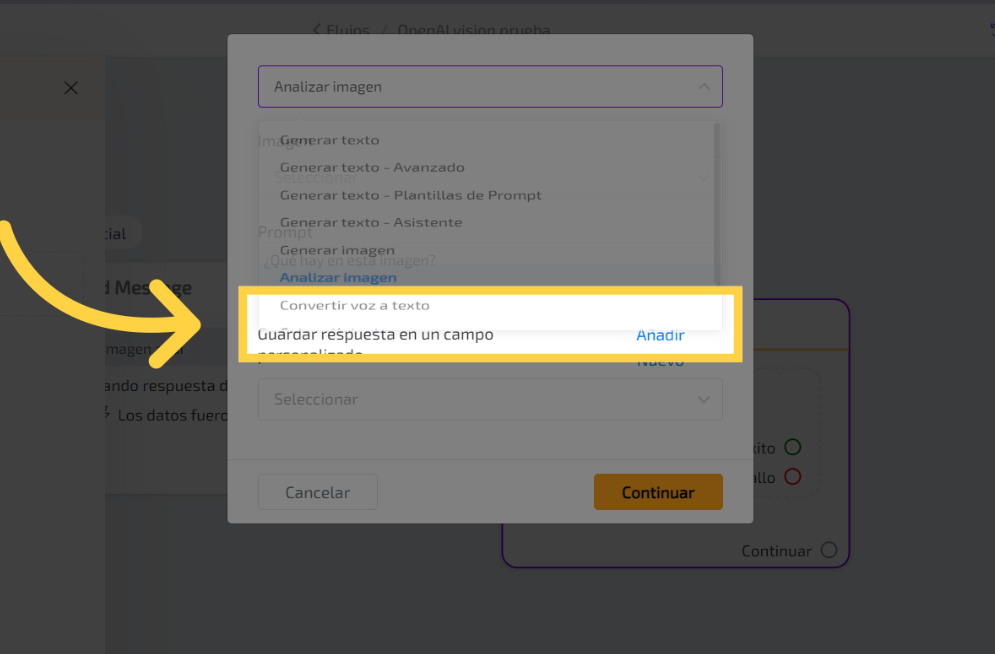Select highlighted 'Analizar imagen' option
Screen dimensions: 995x654
click(x=338, y=277)
